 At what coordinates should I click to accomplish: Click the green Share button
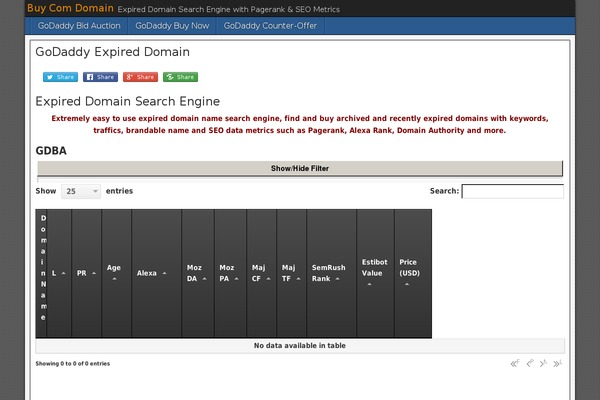[x=180, y=77]
